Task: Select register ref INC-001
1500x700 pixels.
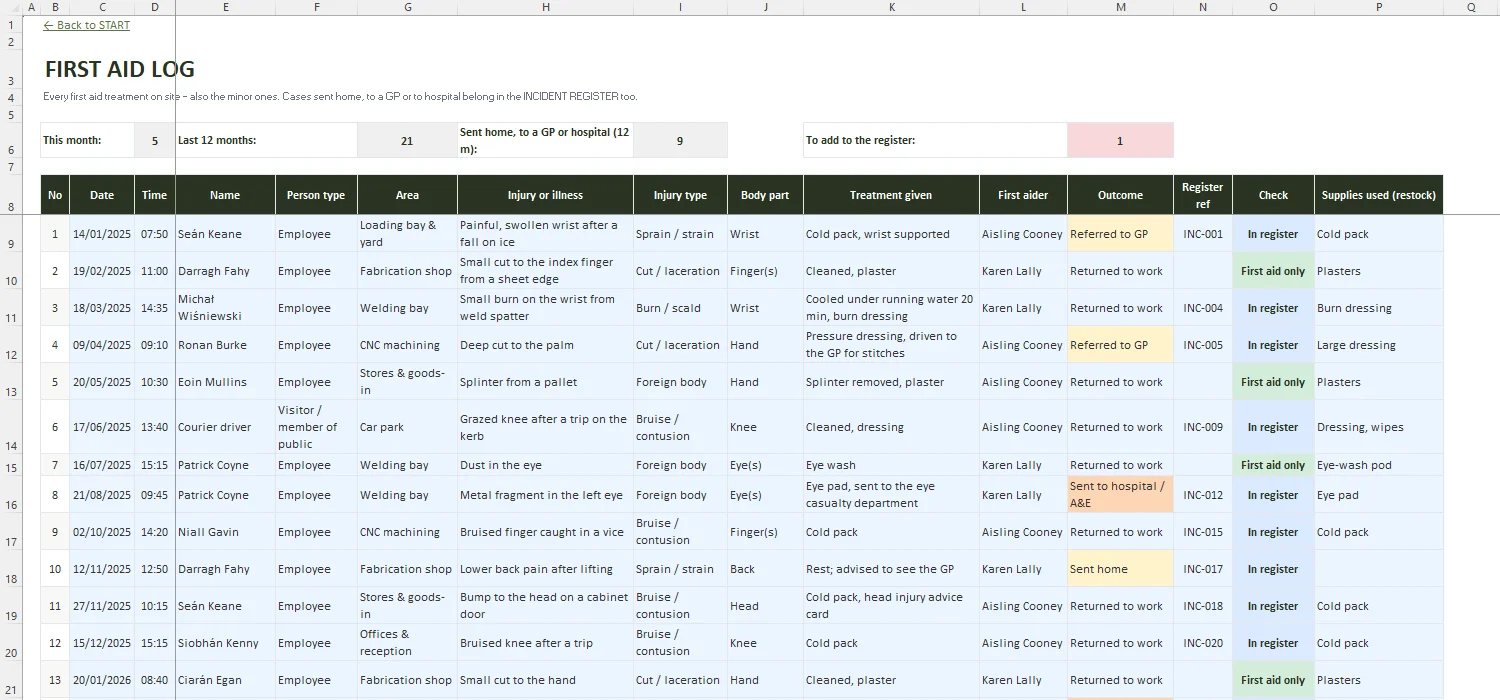Action: pyautogui.click(x=1202, y=234)
